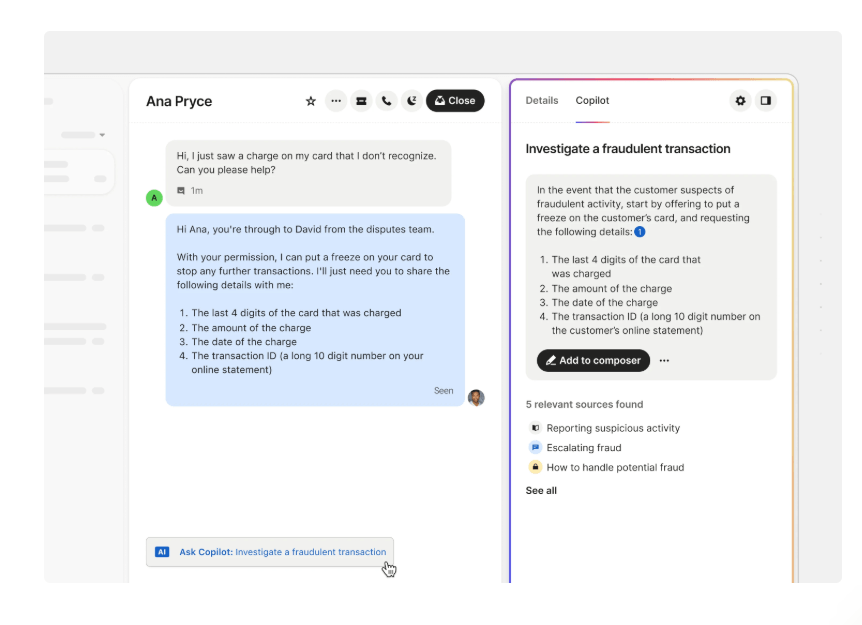
Task: Open the Escalating fraud source
Action: pyautogui.click(x=583, y=448)
